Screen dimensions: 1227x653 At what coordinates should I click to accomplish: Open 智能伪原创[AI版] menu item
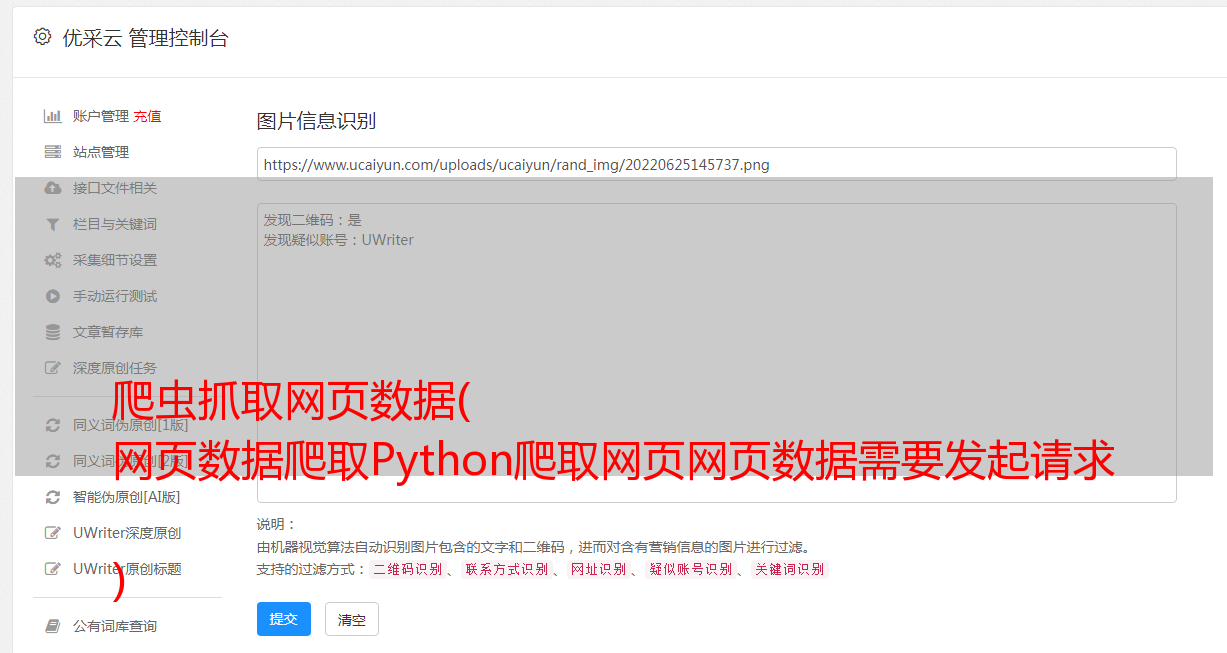[126, 497]
